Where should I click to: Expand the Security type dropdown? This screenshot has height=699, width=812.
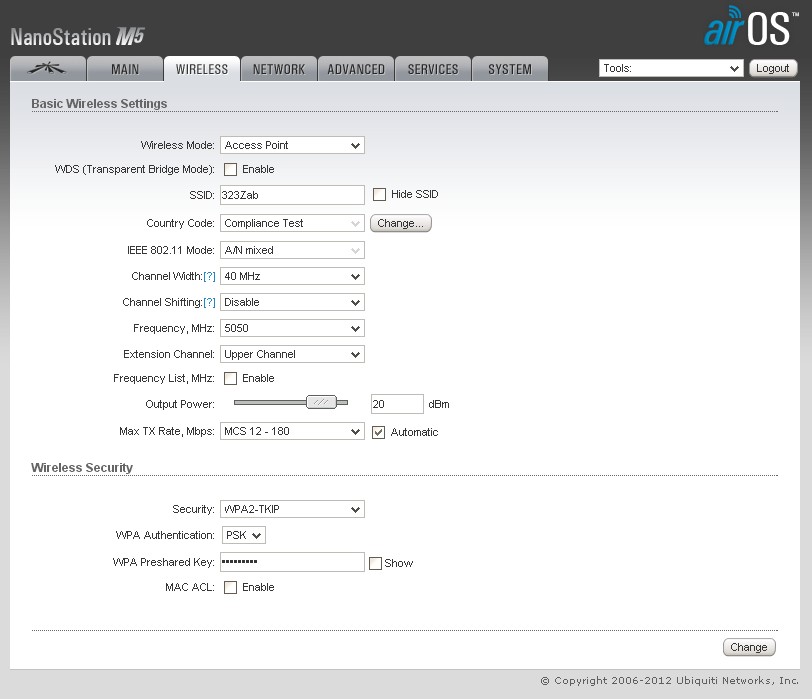pos(292,509)
